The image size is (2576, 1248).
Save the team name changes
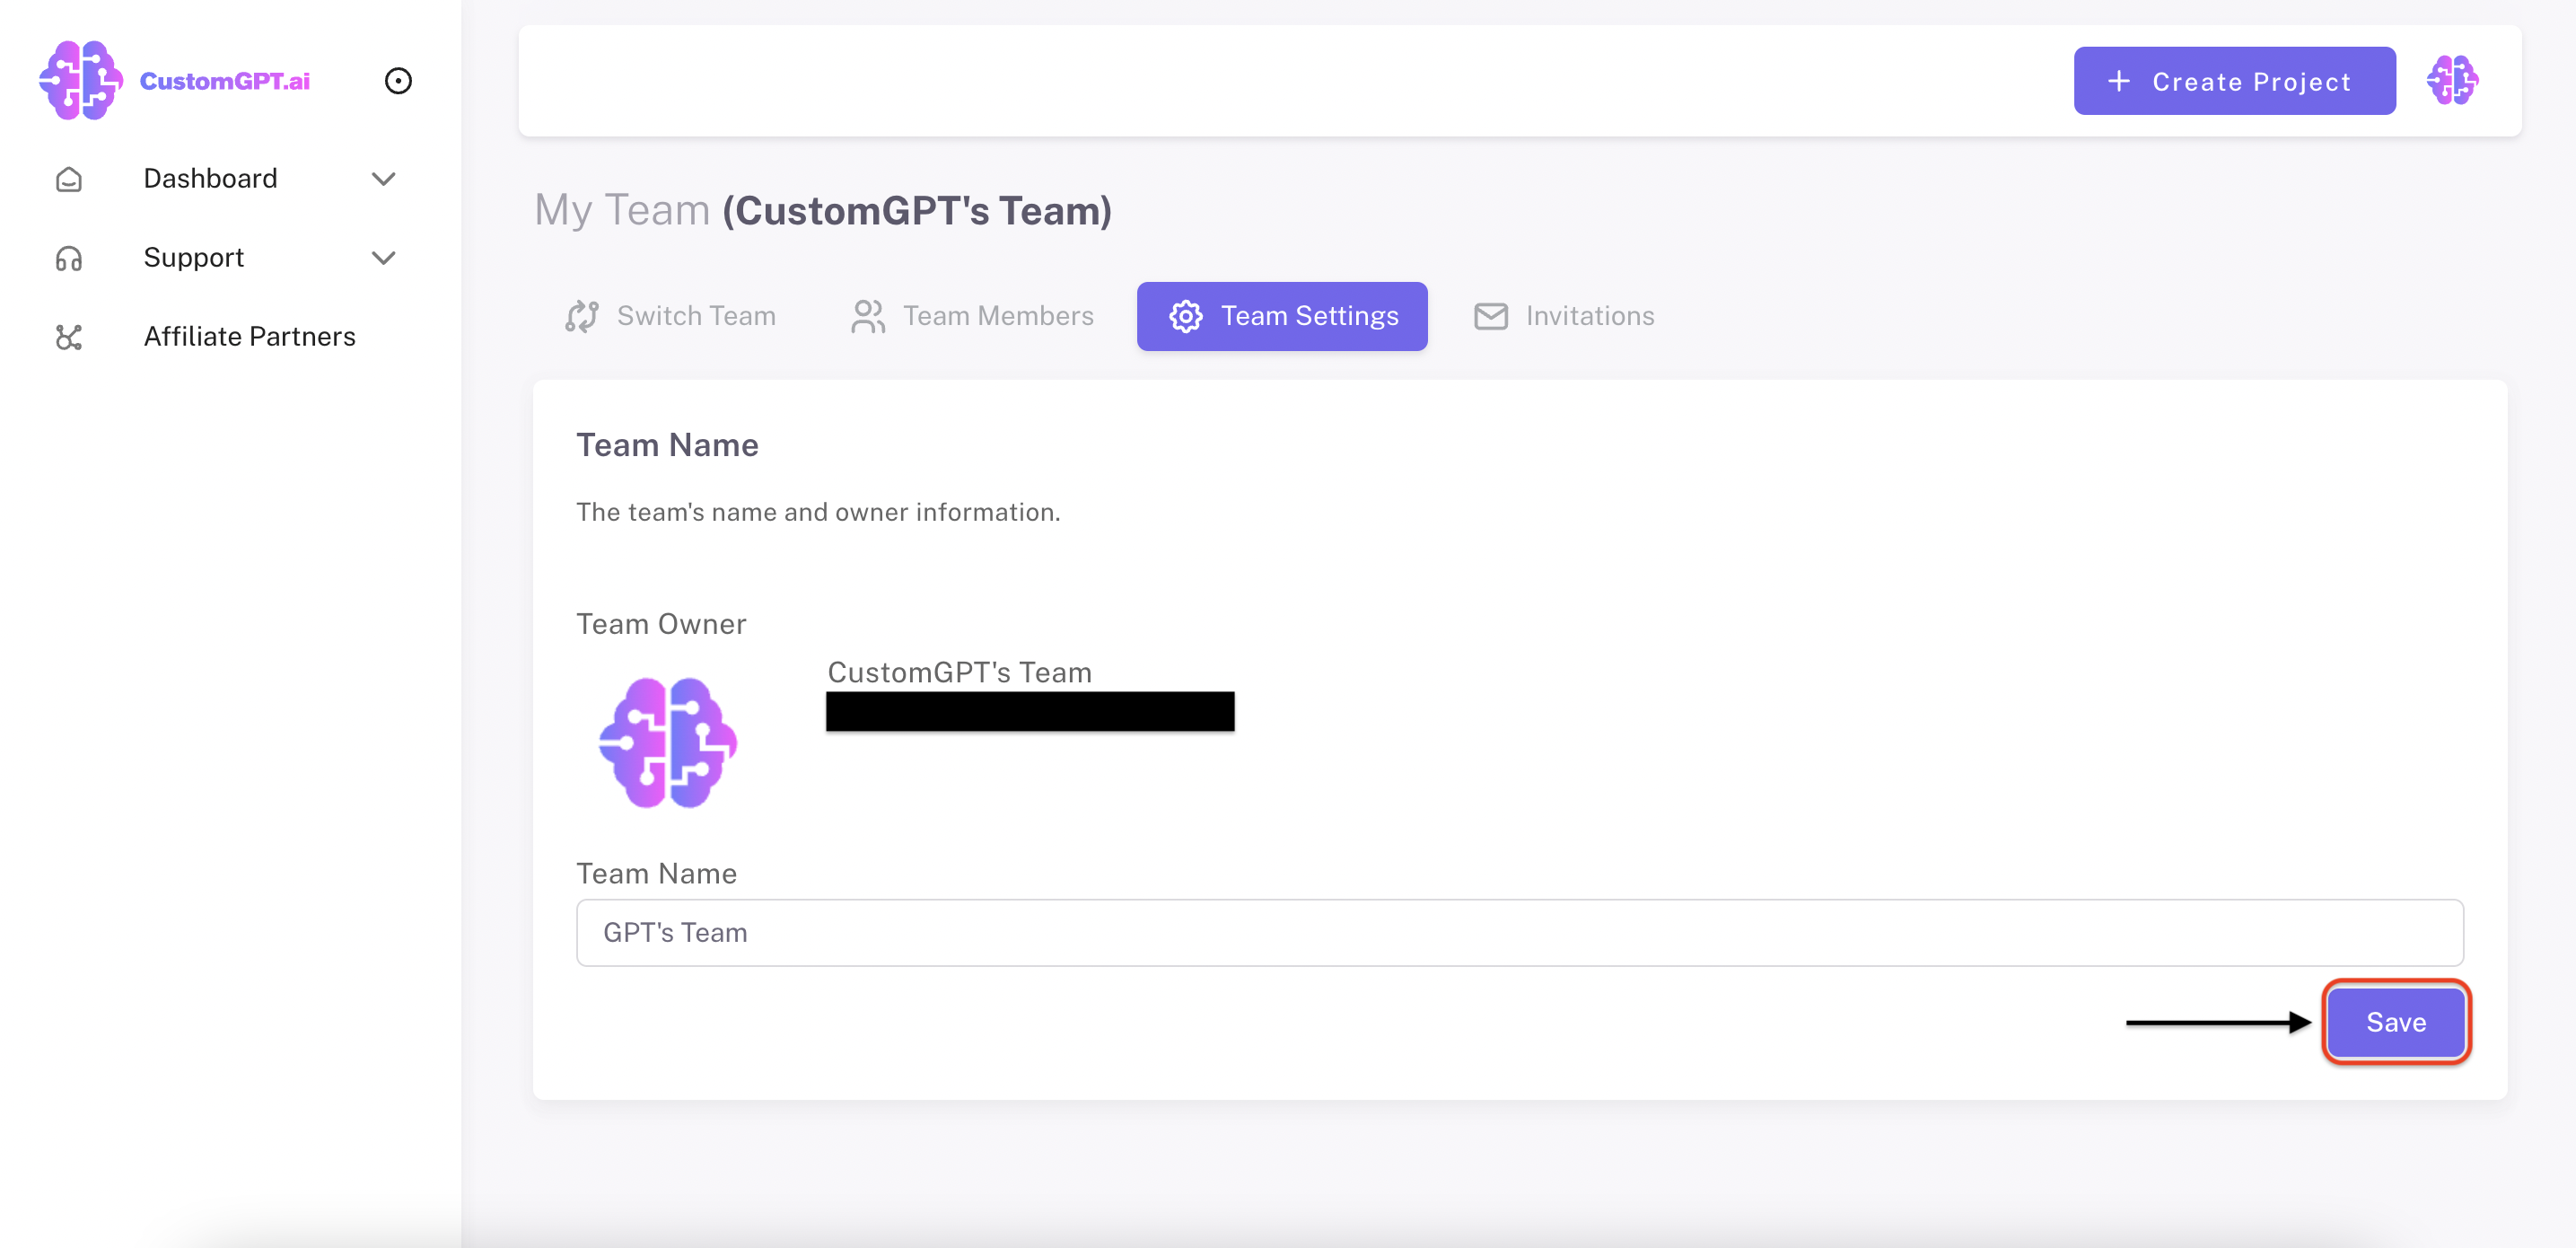[2395, 1022]
